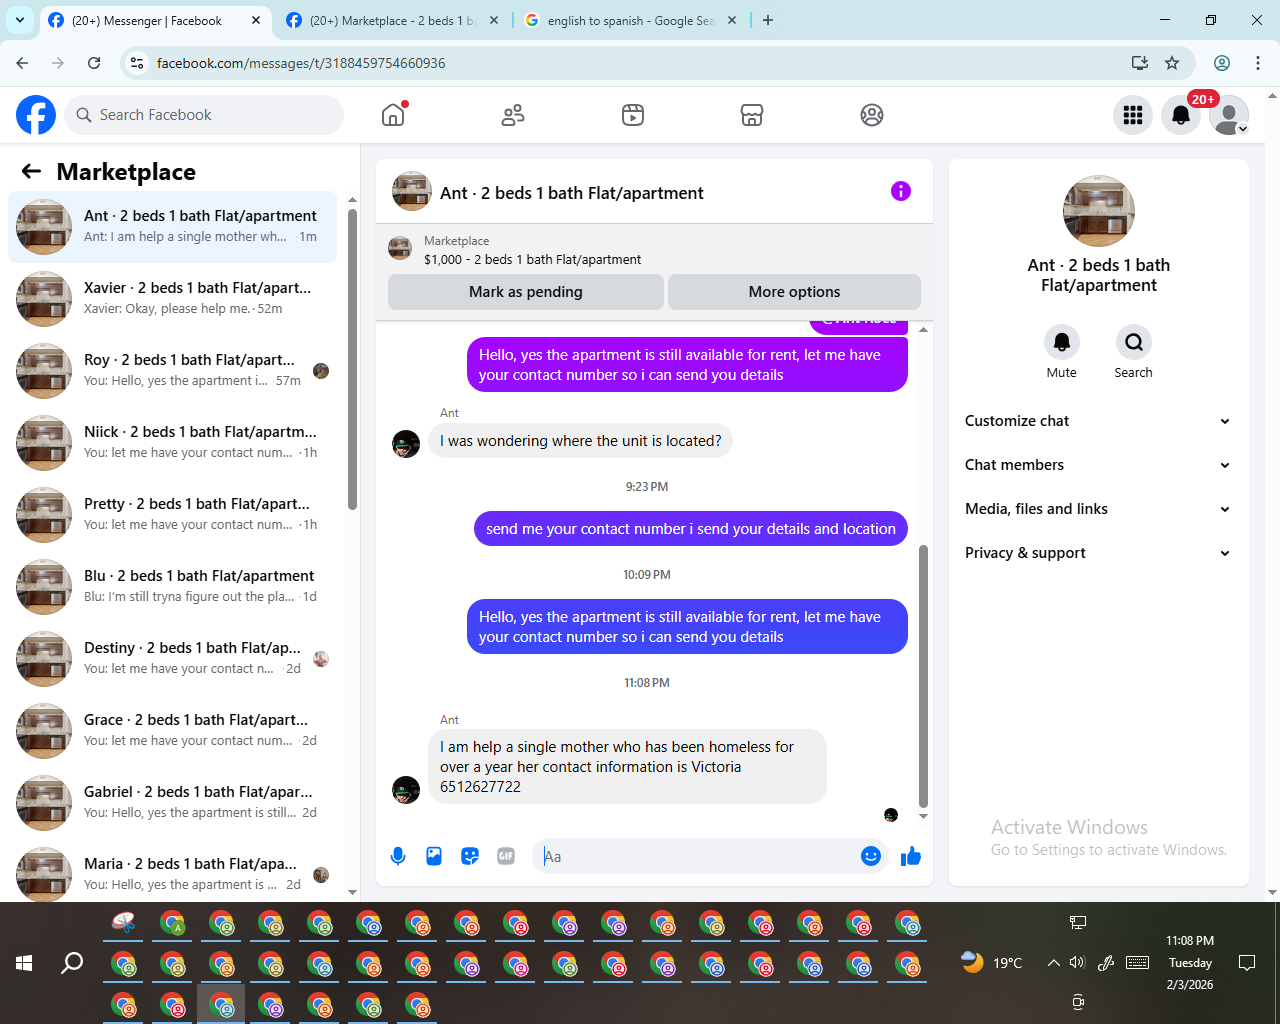Click the back arrow next to Marketplace
This screenshot has width=1280, height=1024.
click(32, 171)
